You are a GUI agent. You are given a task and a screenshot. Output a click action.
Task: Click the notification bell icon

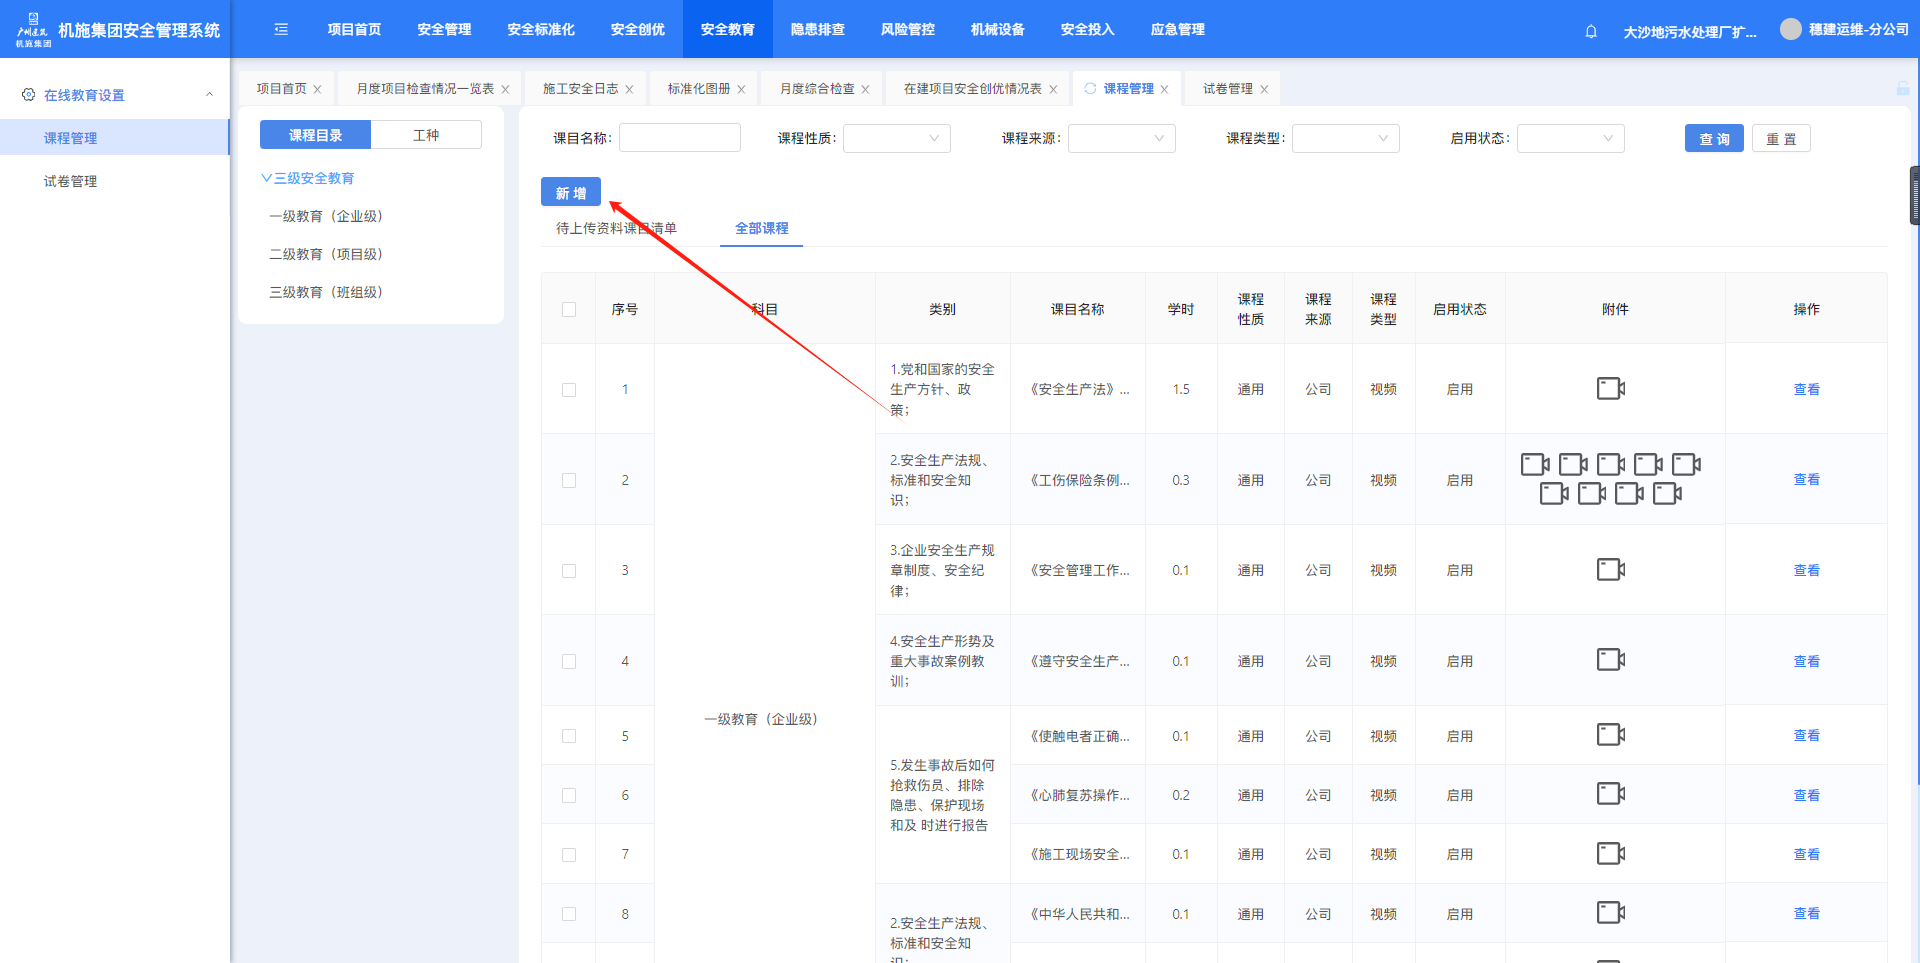(x=1591, y=31)
